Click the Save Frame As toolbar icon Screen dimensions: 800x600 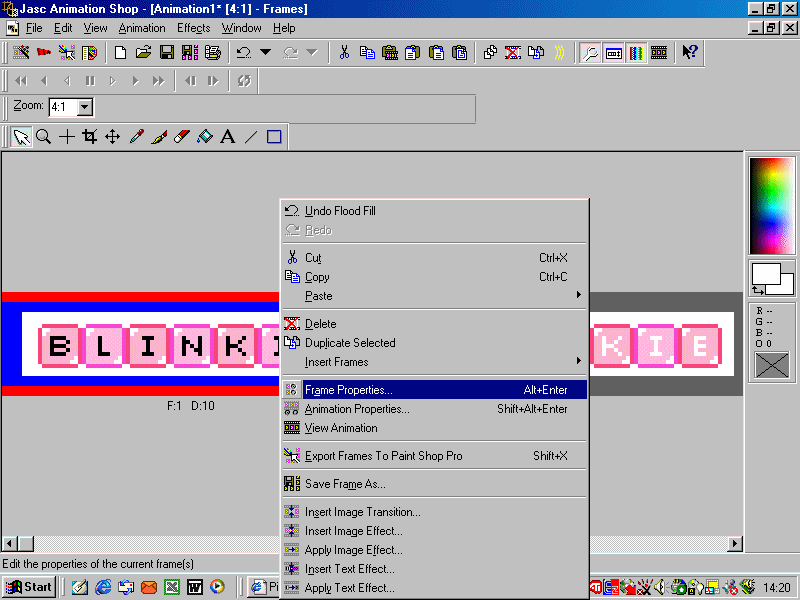190,53
